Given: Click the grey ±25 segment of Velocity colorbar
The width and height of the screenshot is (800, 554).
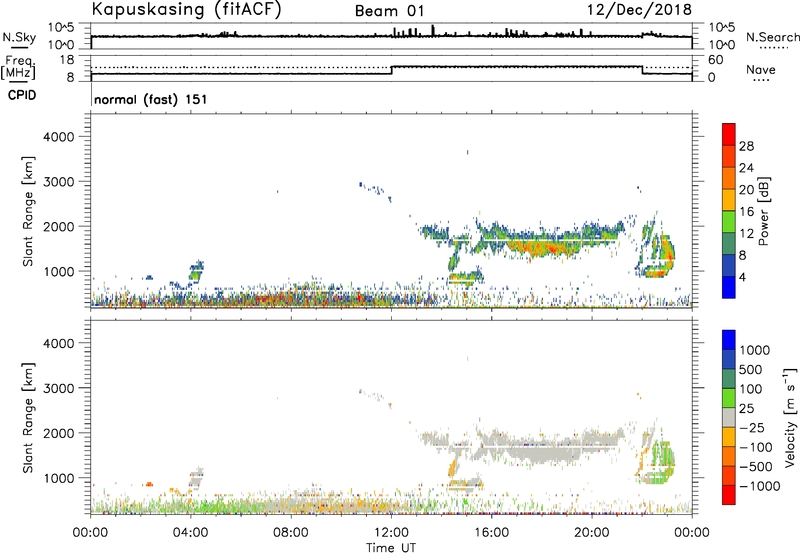Looking at the screenshot, I should (x=729, y=417).
